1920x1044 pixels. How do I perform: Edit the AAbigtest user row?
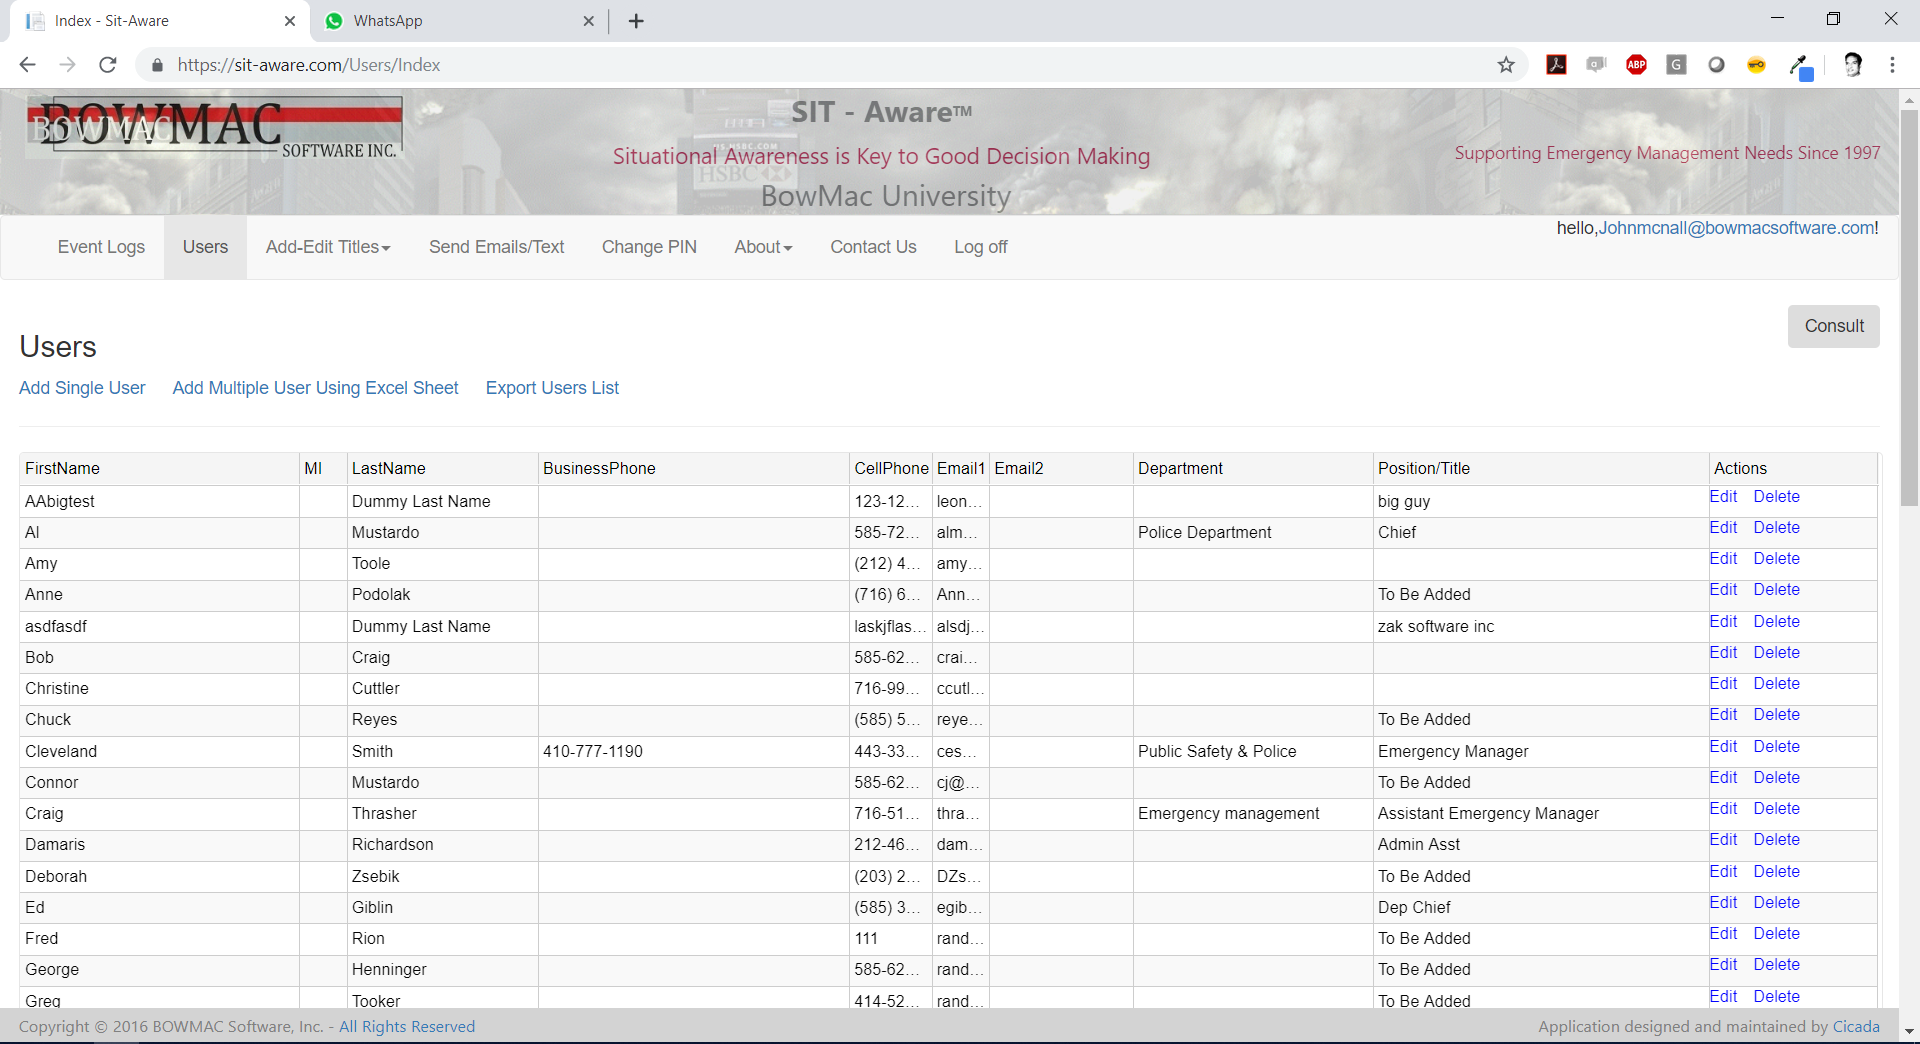click(1723, 497)
